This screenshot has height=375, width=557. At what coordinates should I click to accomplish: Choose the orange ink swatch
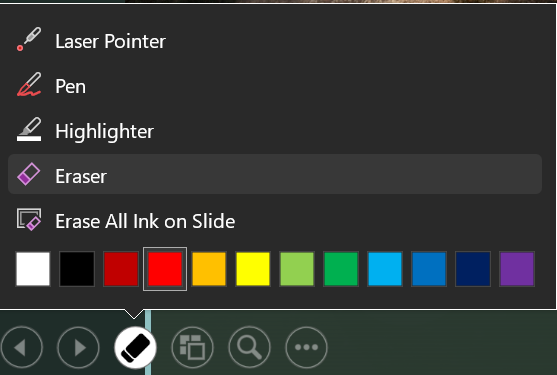pyautogui.click(x=209, y=269)
